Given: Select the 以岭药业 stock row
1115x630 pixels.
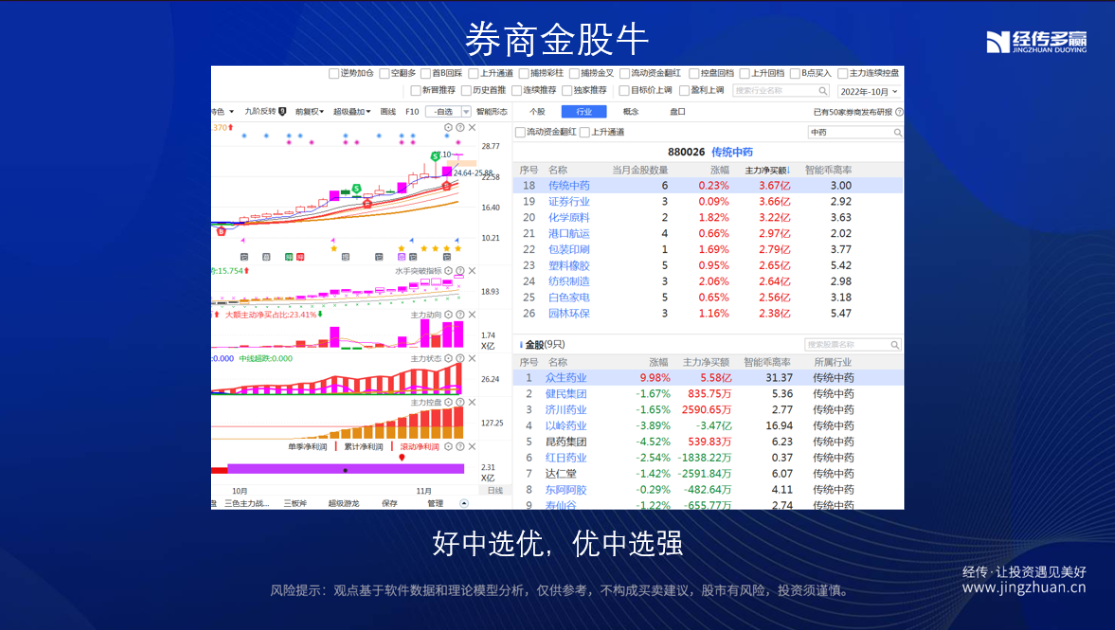Looking at the screenshot, I should 708,425.
